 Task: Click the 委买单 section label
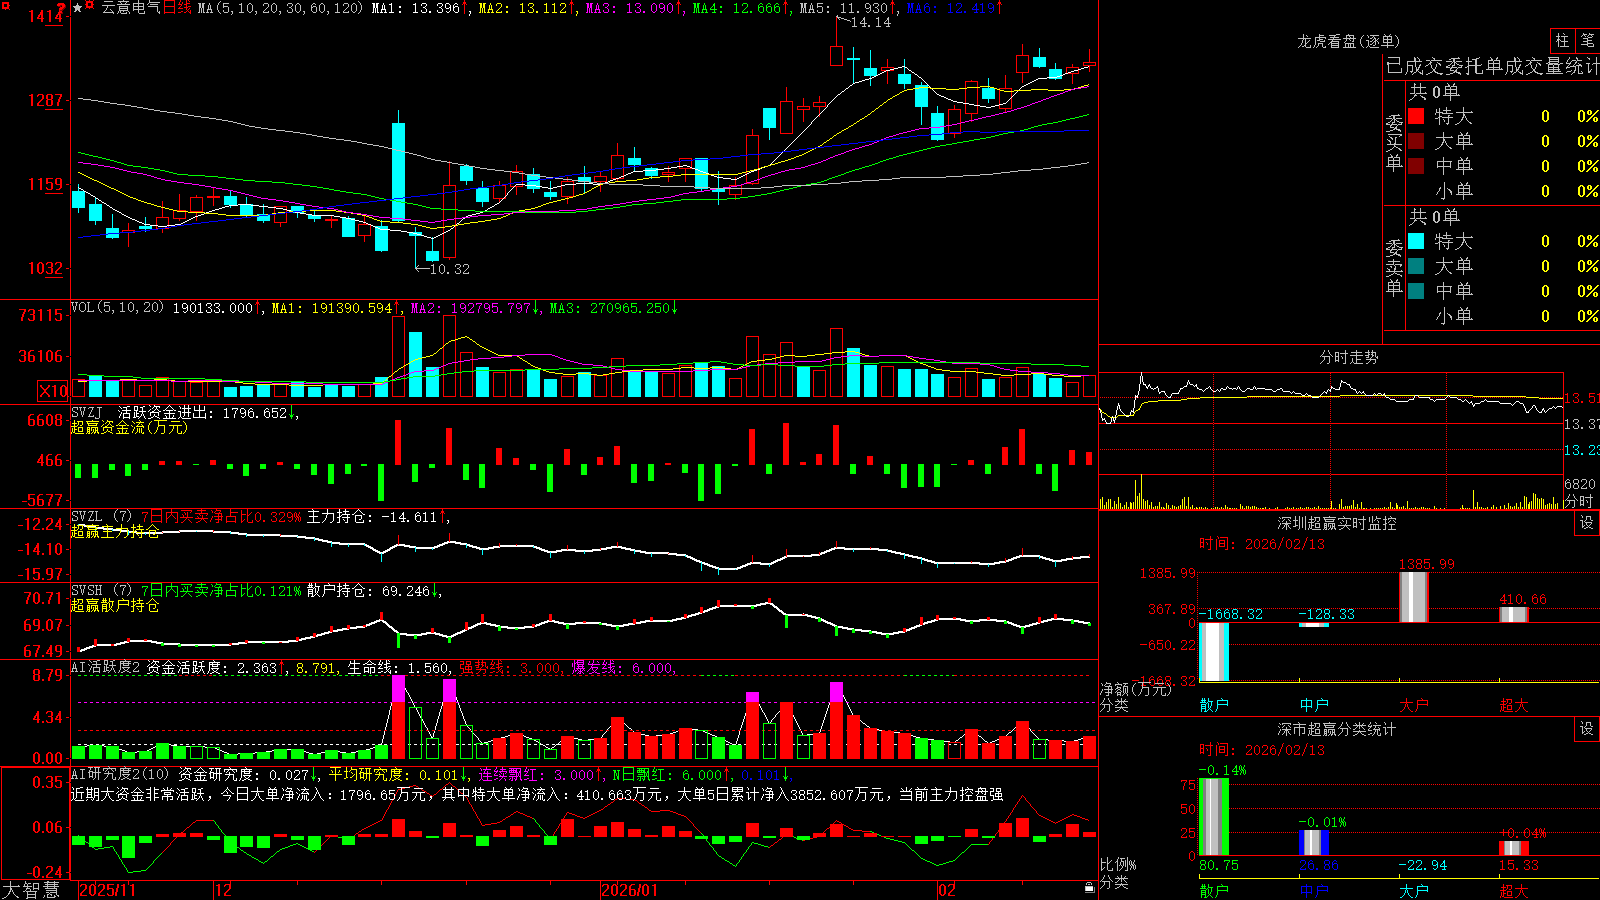(1394, 142)
